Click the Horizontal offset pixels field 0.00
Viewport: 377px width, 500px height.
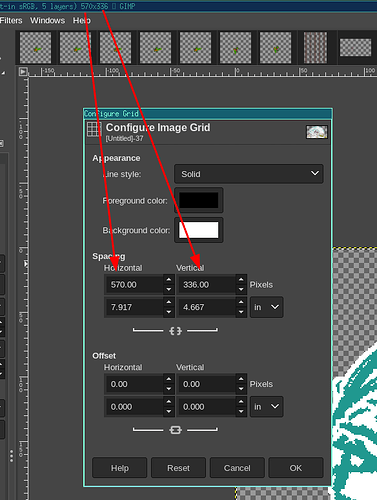click(134, 384)
